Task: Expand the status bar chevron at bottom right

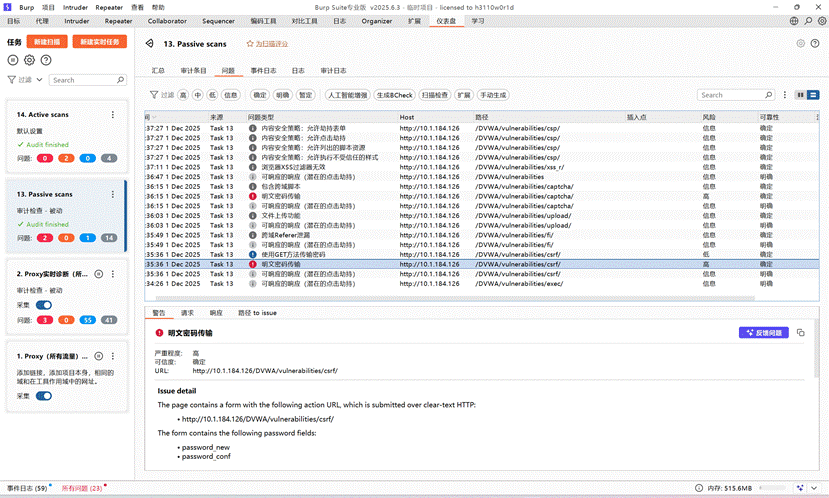Action: pos(814,488)
